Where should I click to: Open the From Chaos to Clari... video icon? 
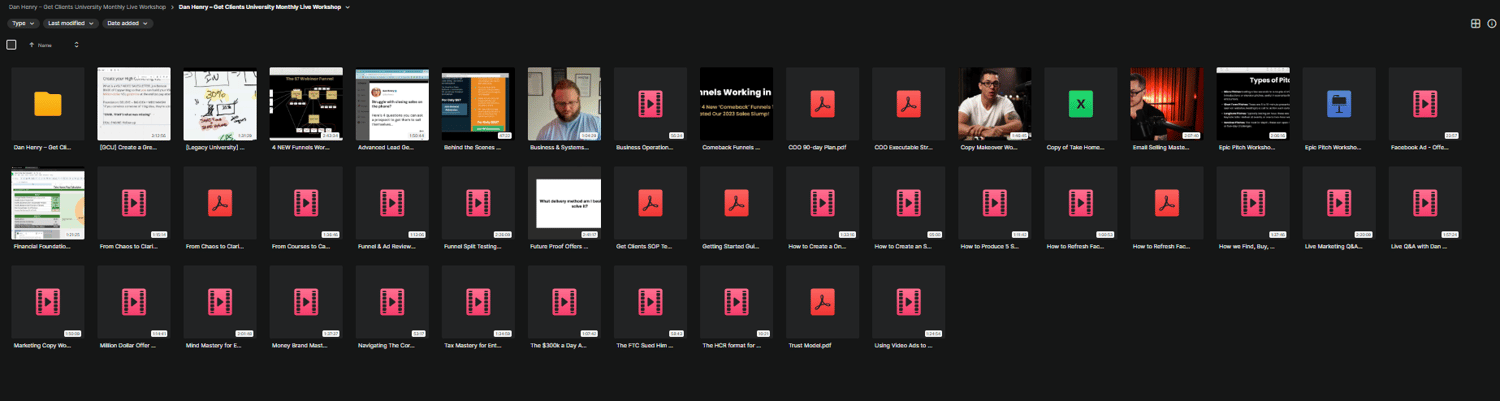point(134,203)
